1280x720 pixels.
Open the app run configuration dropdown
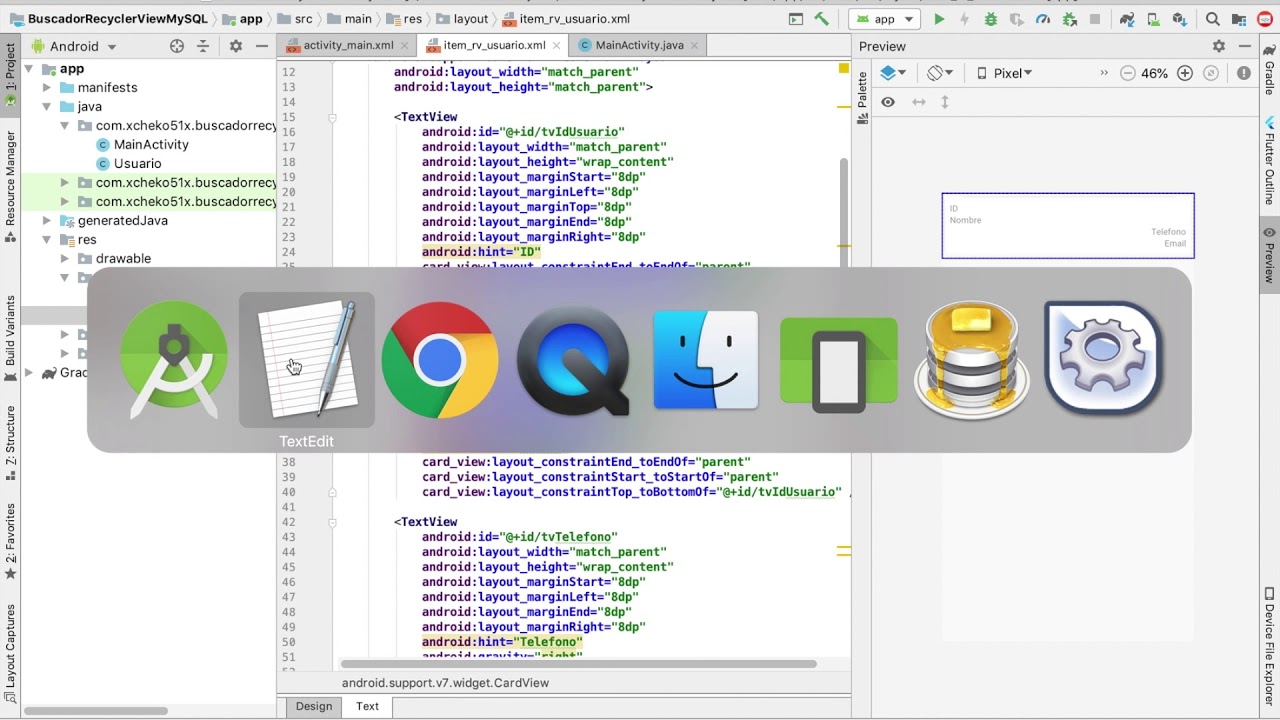[x=885, y=19]
